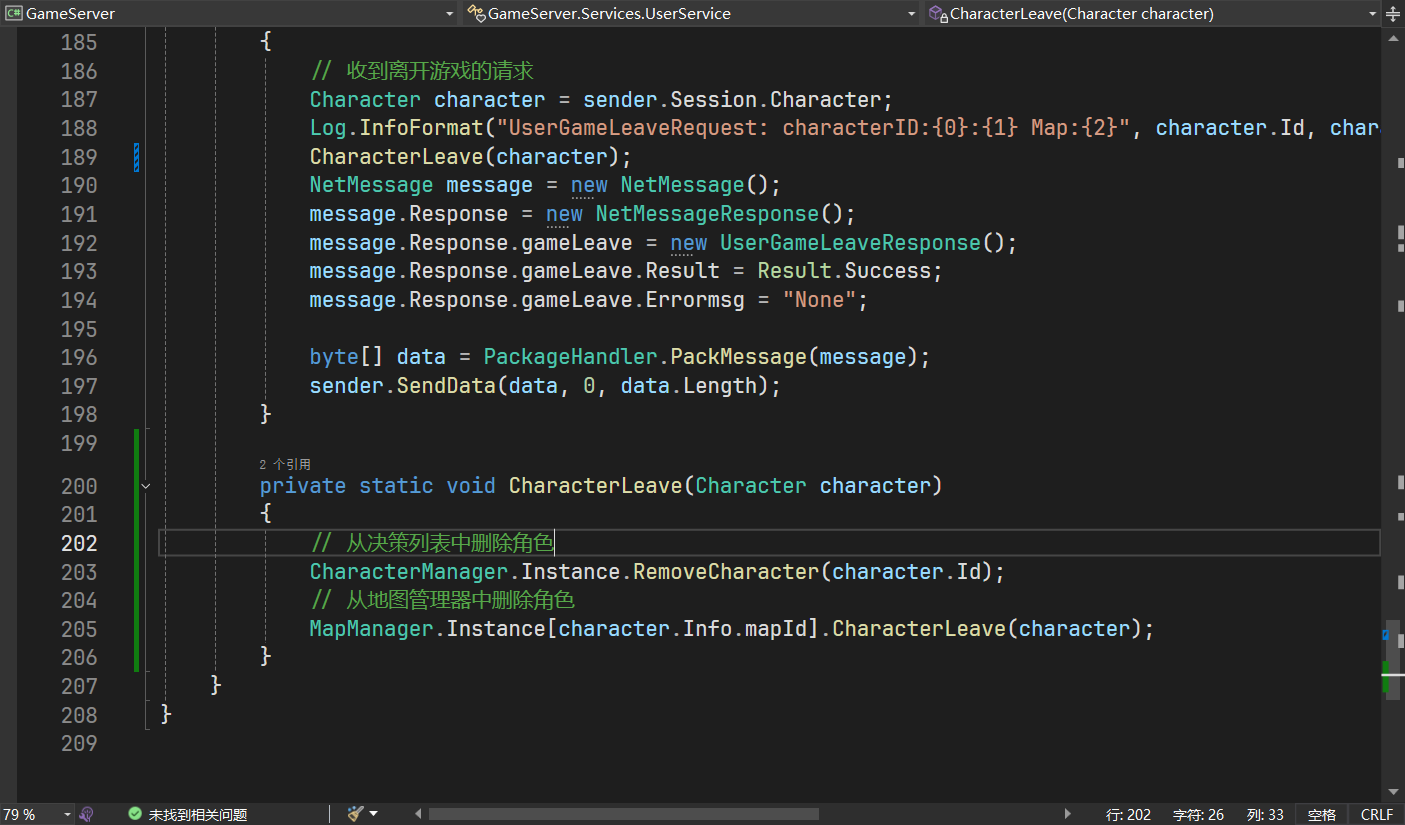Open the GameServer.Services.UserService type dropdown
This screenshot has width=1405, height=825.
(x=911, y=14)
